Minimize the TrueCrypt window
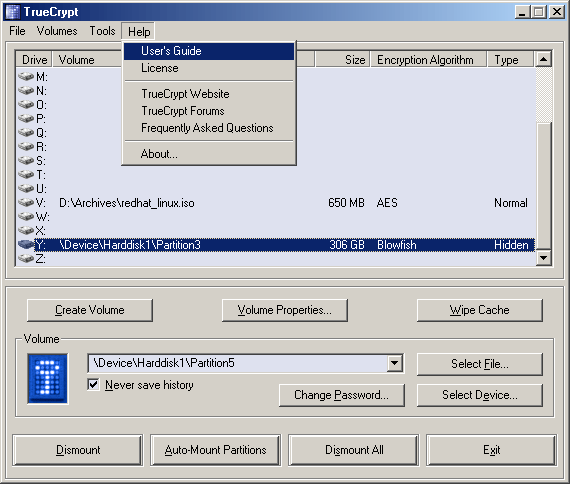This screenshot has height=484, width=570. (x=522, y=12)
